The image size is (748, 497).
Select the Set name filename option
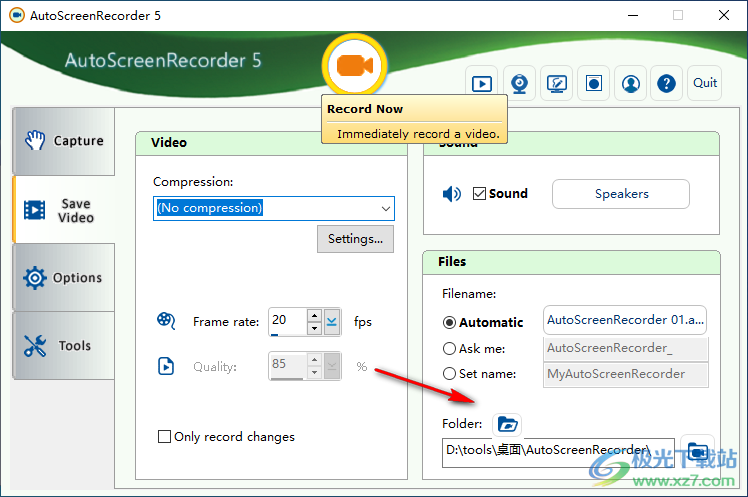pyautogui.click(x=449, y=373)
